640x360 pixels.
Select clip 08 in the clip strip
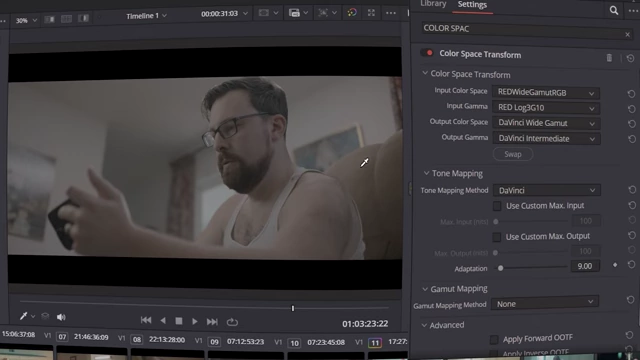pos(137,340)
